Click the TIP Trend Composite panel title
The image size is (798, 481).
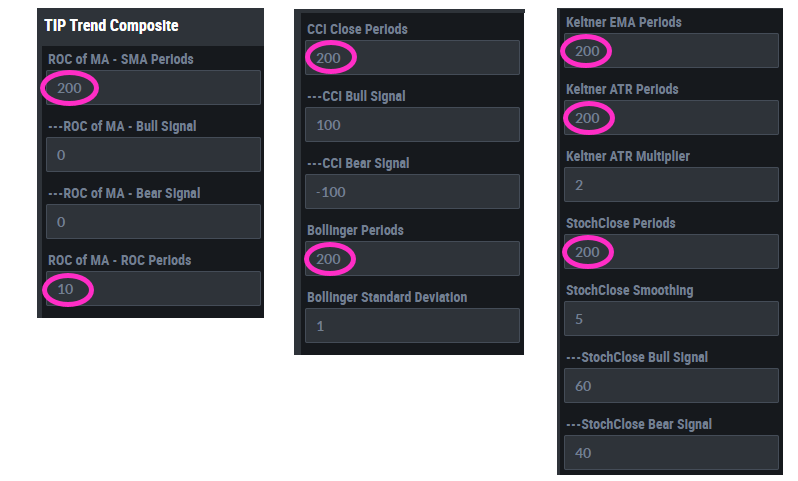pyautogui.click(x=112, y=25)
